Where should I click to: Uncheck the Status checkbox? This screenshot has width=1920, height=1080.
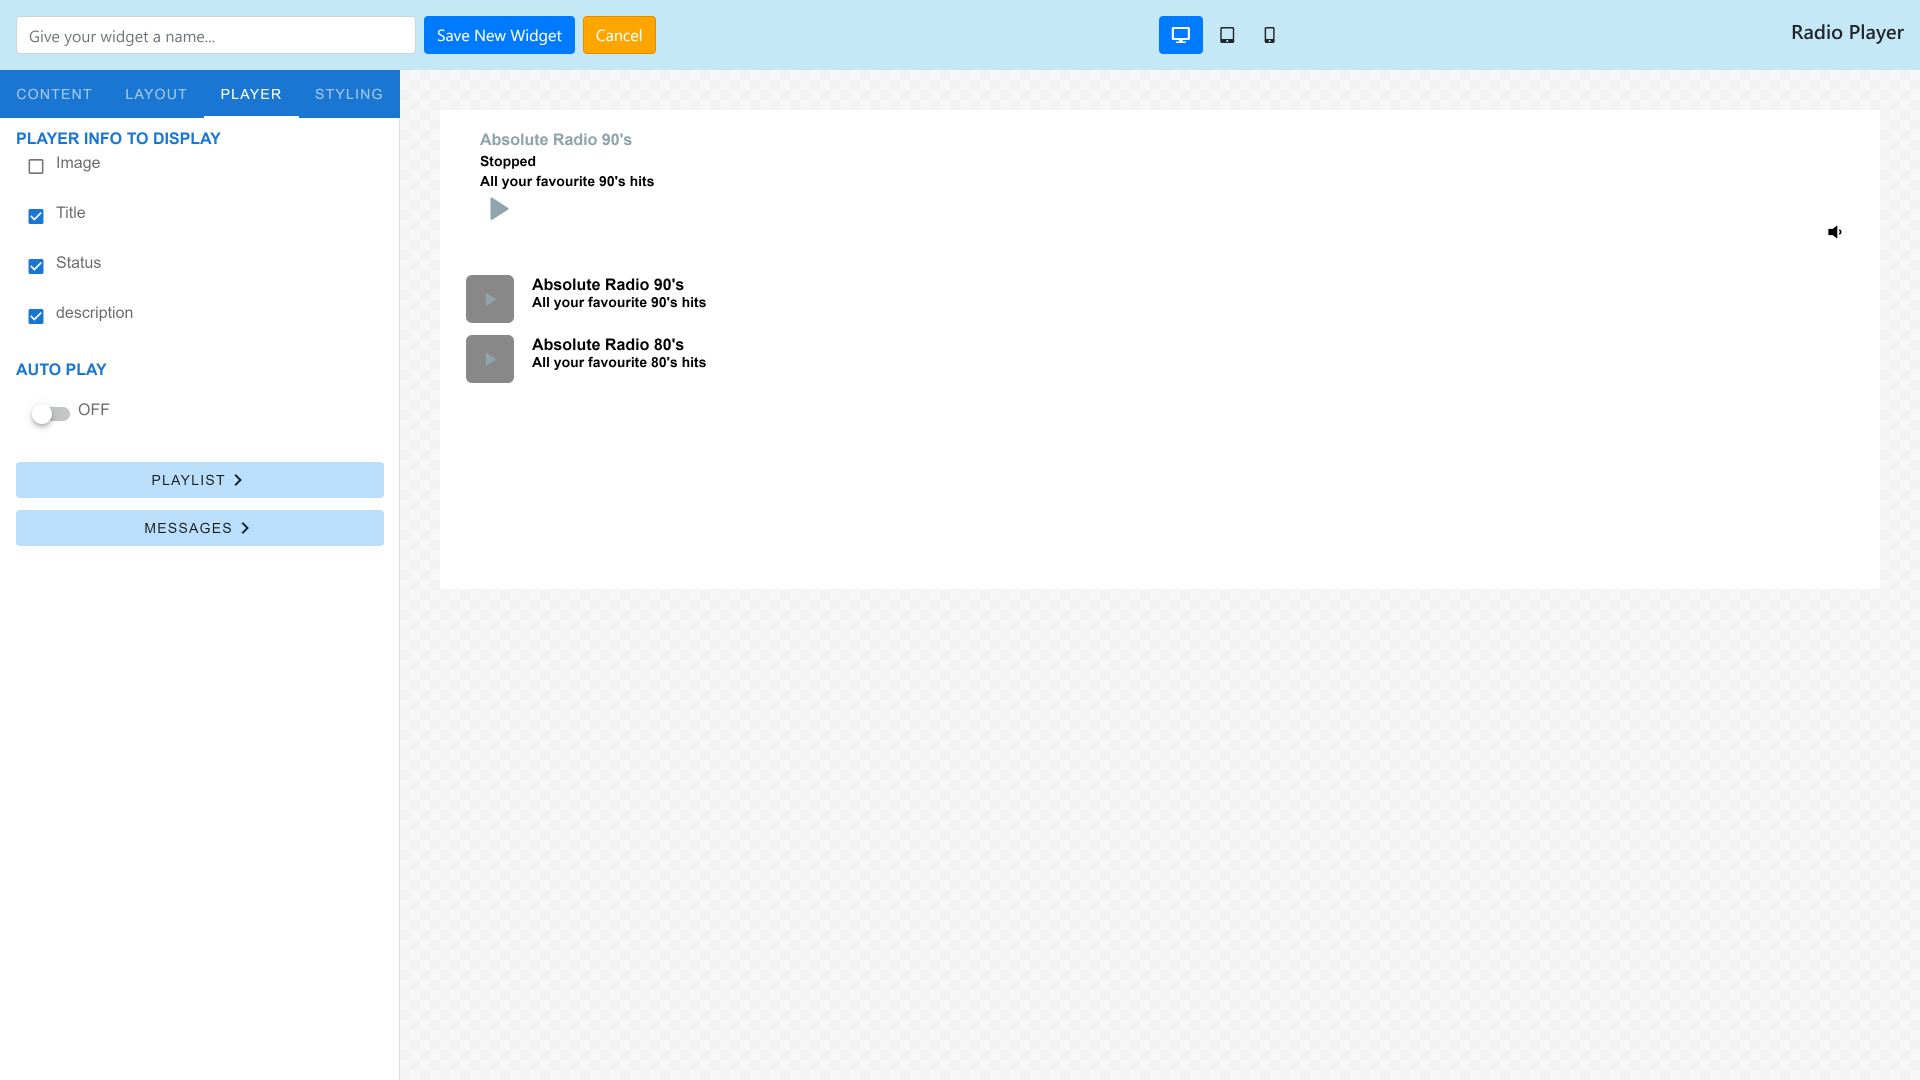(36, 266)
